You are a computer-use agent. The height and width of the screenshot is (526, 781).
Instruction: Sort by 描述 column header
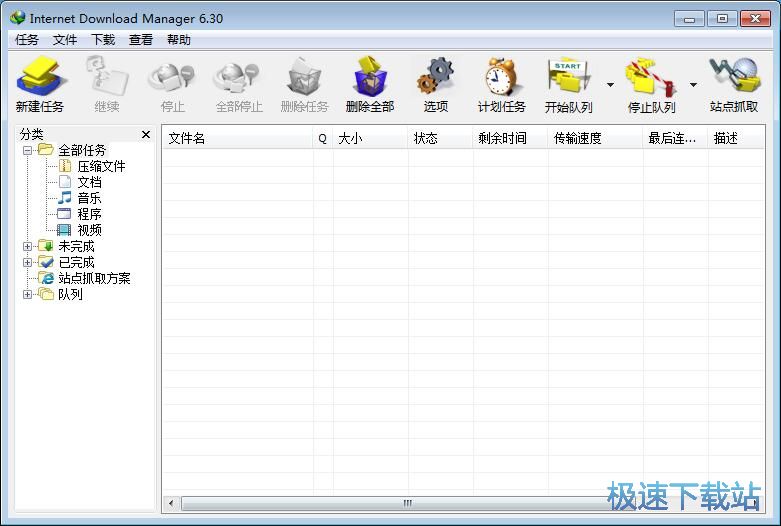(736, 138)
